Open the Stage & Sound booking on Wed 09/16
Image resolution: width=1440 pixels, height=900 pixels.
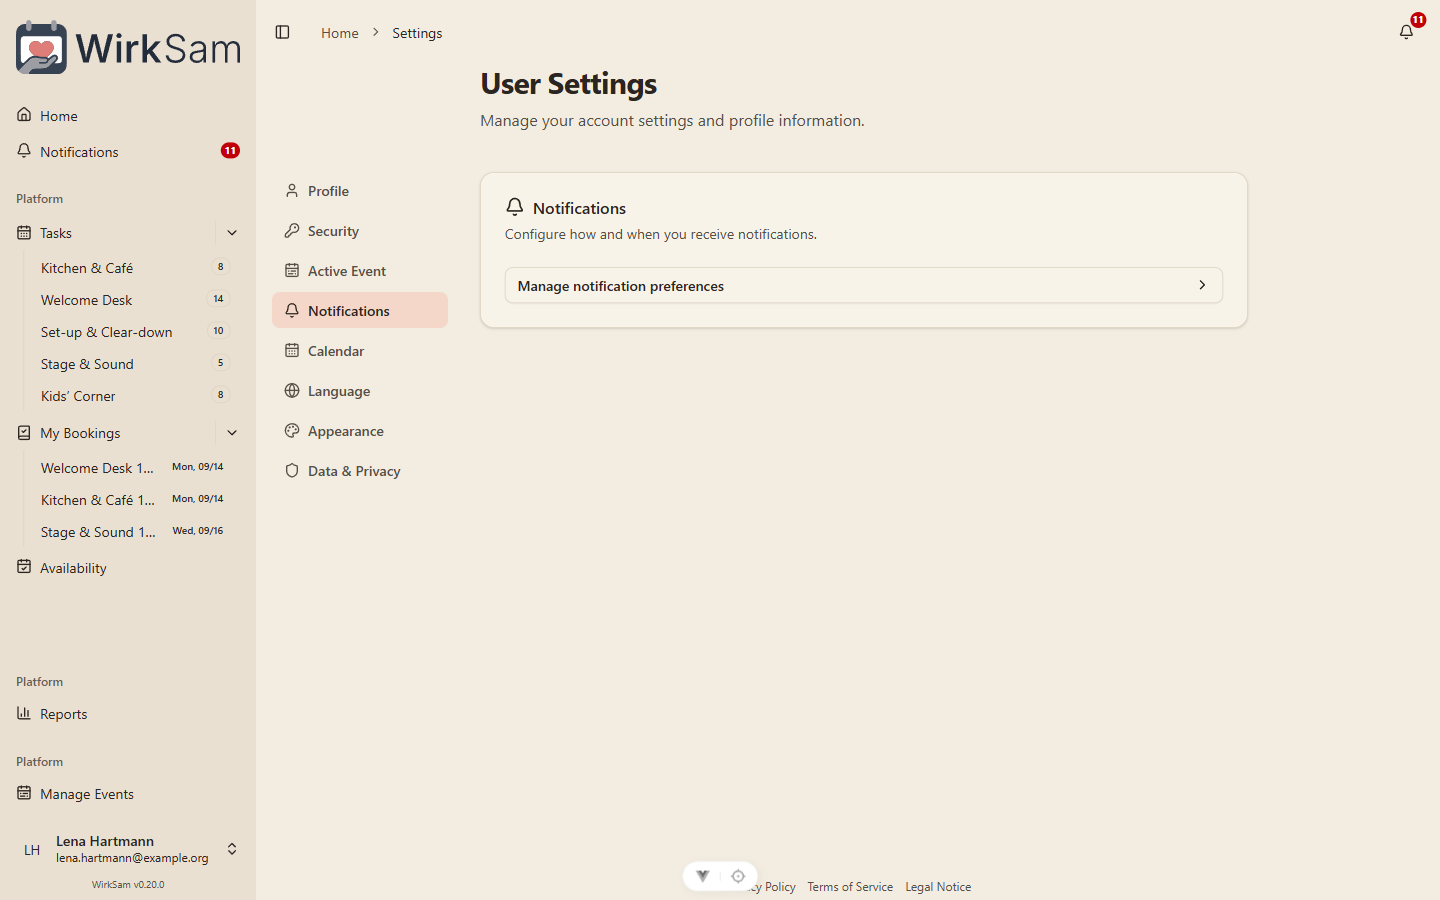click(134, 531)
